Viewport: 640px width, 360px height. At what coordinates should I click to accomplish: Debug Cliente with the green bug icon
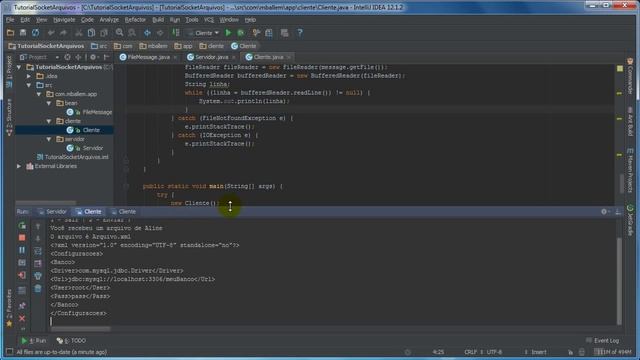pyautogui.click(x=241, y=33)
